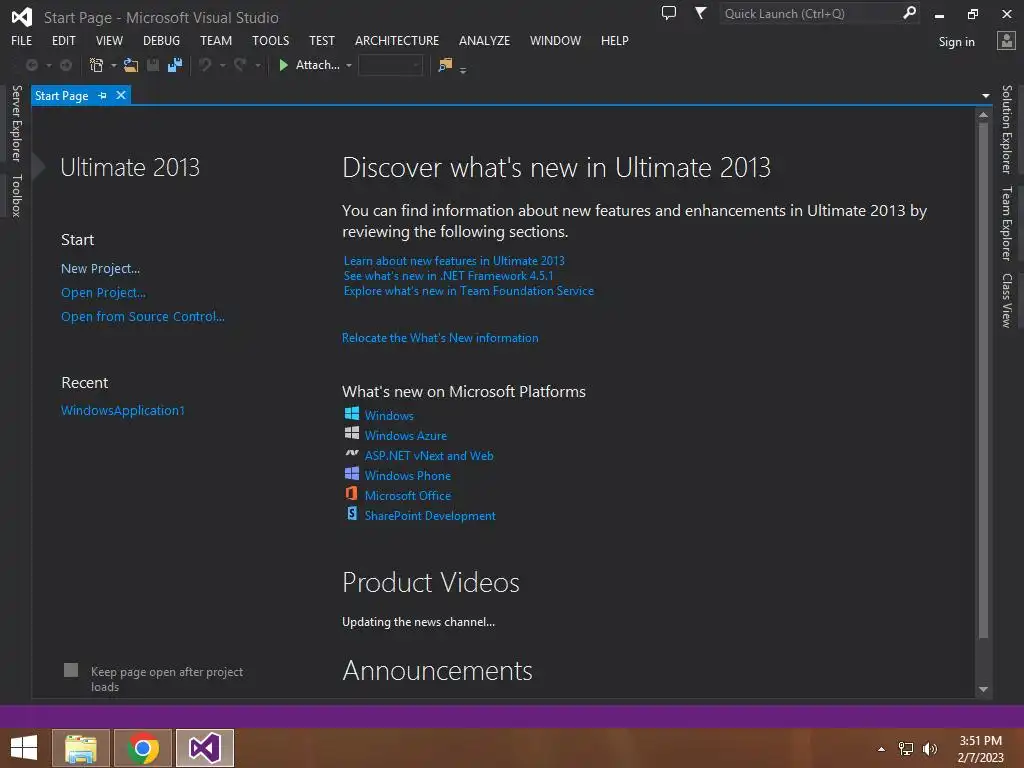1024x768 pixels.
Task: Expand the Redo history dropdown
Action: point(258,65)
